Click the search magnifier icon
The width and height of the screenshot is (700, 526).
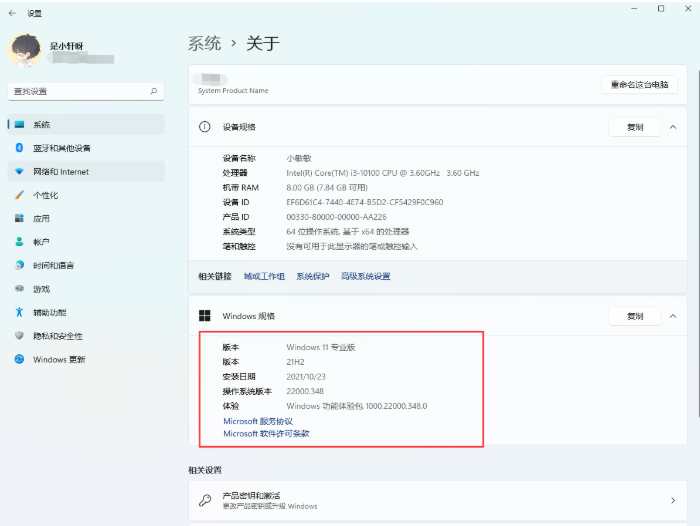[x=154, y=91]
